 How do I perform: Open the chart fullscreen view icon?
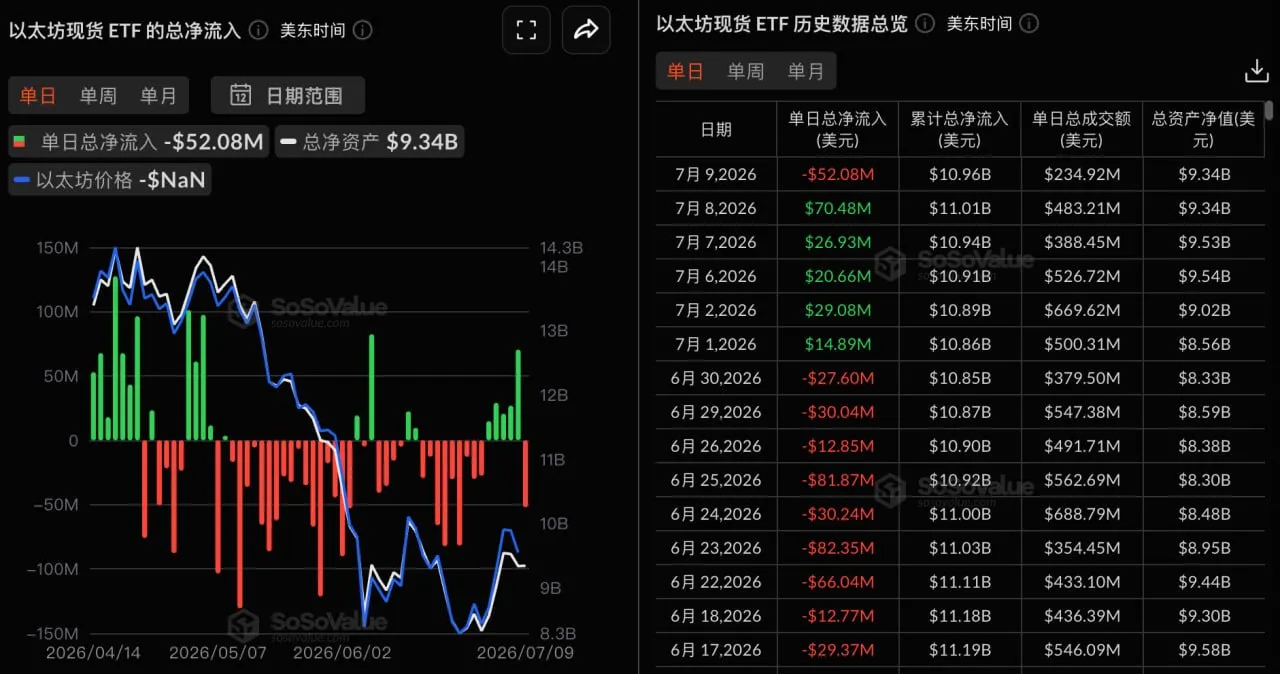click(526, 30)
